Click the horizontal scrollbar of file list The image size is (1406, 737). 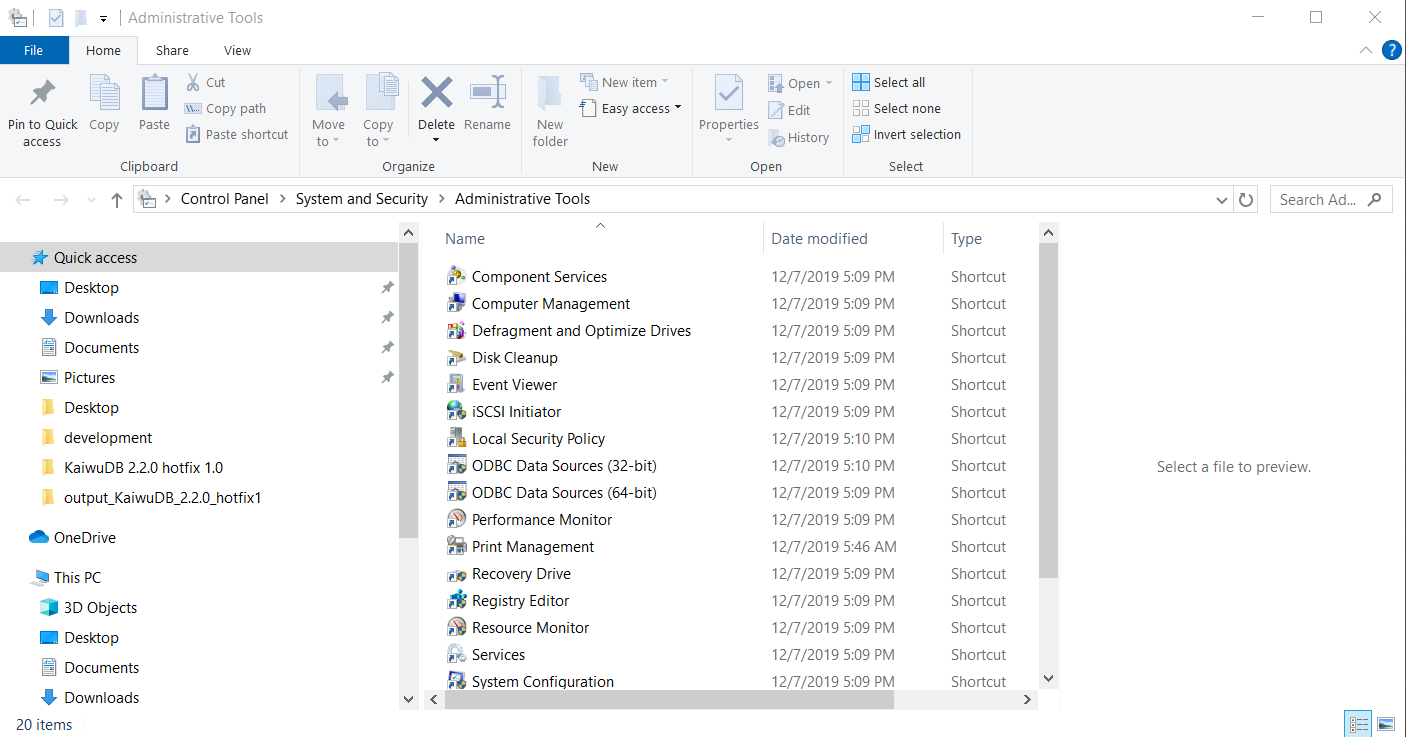point(668,701)
